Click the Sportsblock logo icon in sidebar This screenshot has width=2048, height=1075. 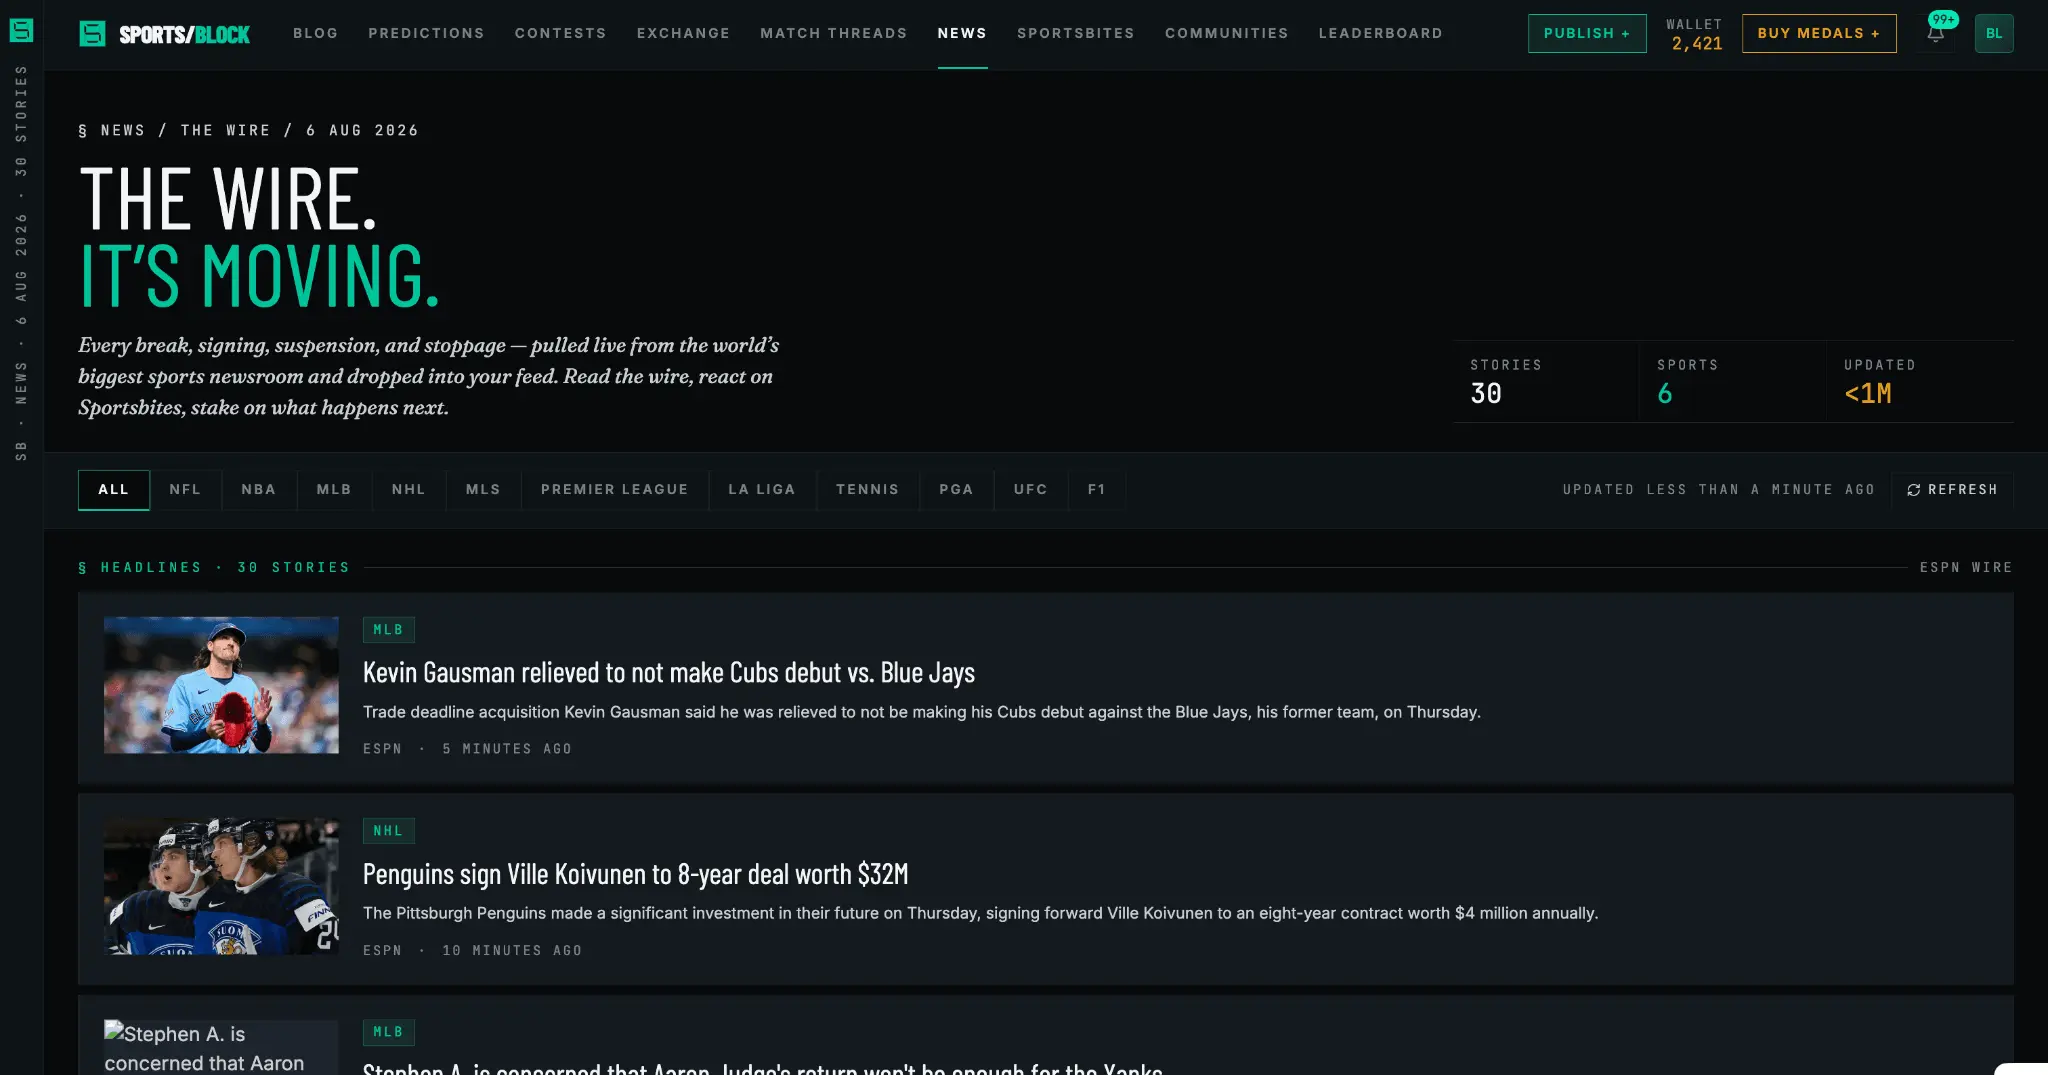click(21, 30)
